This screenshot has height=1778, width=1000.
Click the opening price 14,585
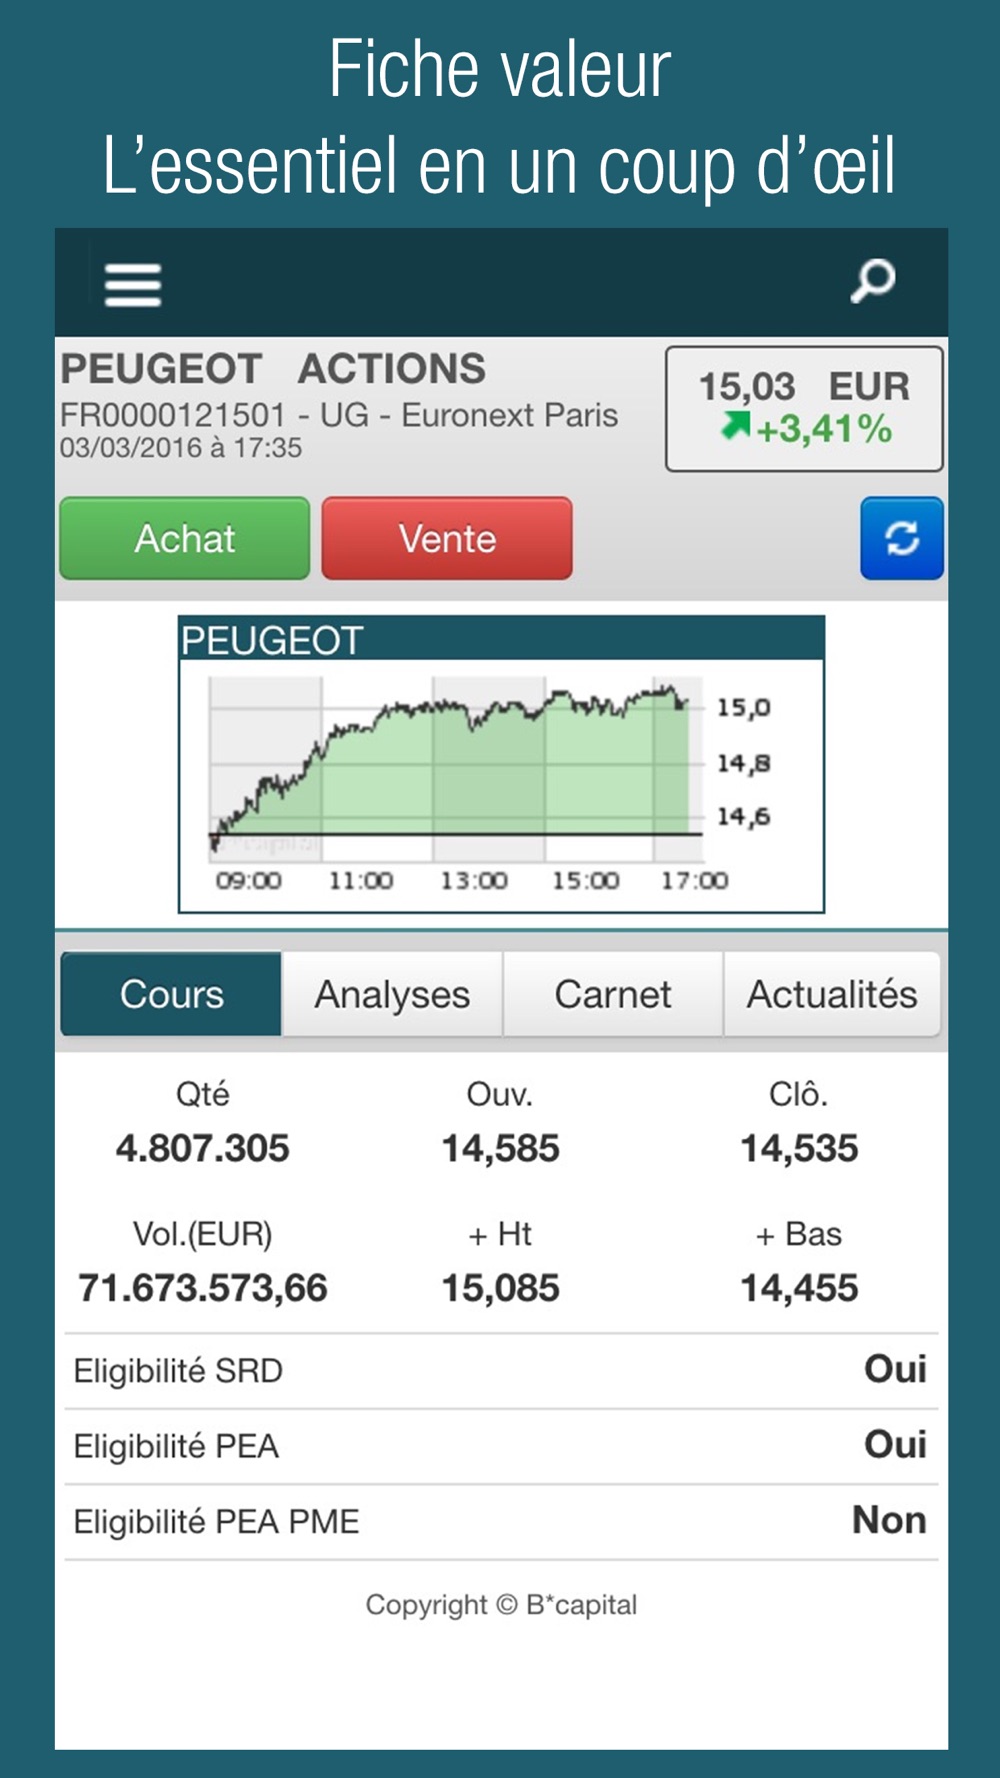(500, 1148)
